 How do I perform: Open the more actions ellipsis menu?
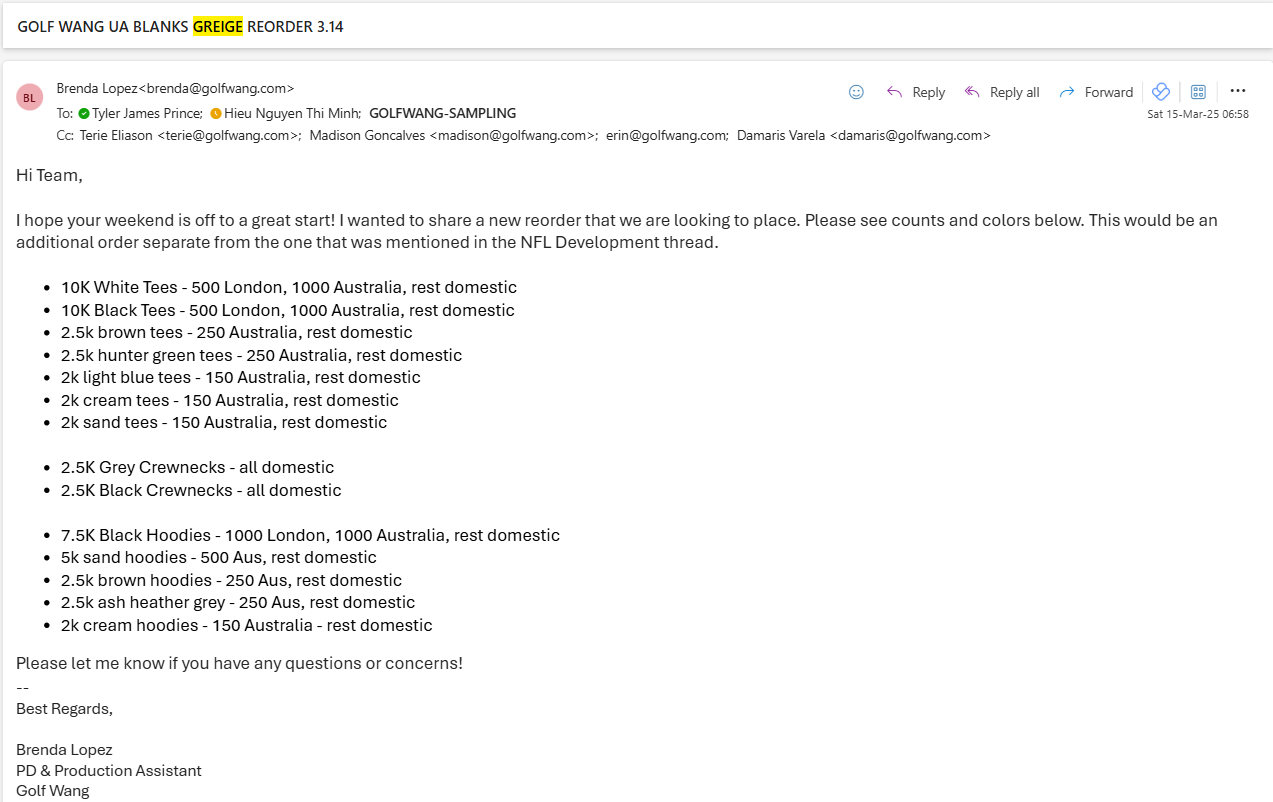(1238, 91)
